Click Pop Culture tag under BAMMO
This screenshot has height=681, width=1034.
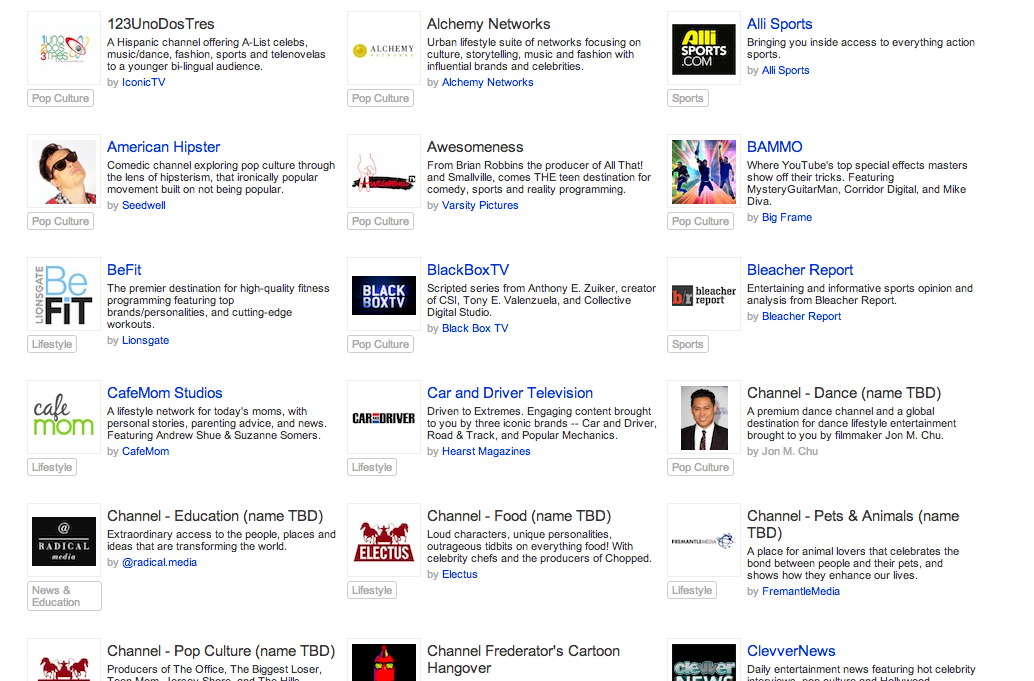point(700,222)
